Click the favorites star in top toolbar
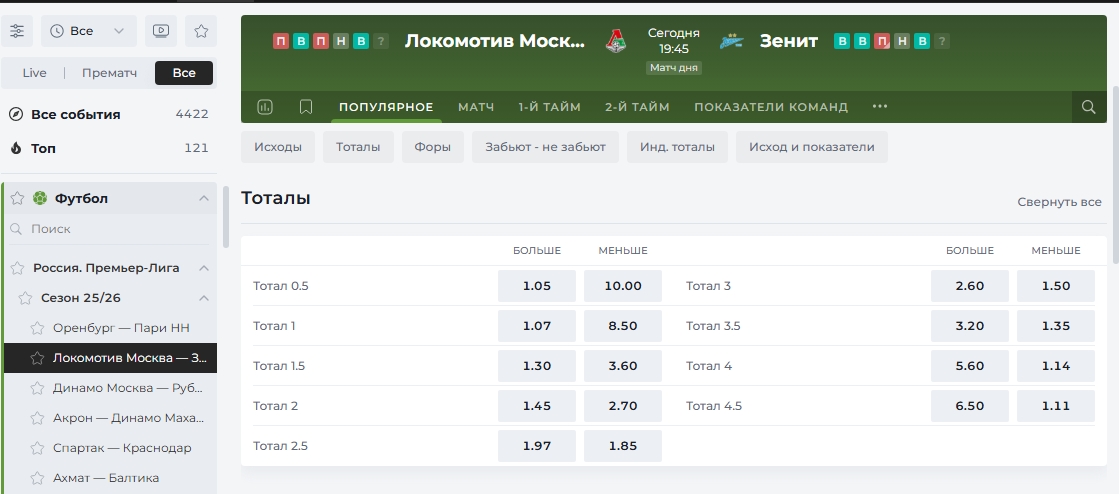This screenshot has width=1119, height=494. click(x=201, y=31)
